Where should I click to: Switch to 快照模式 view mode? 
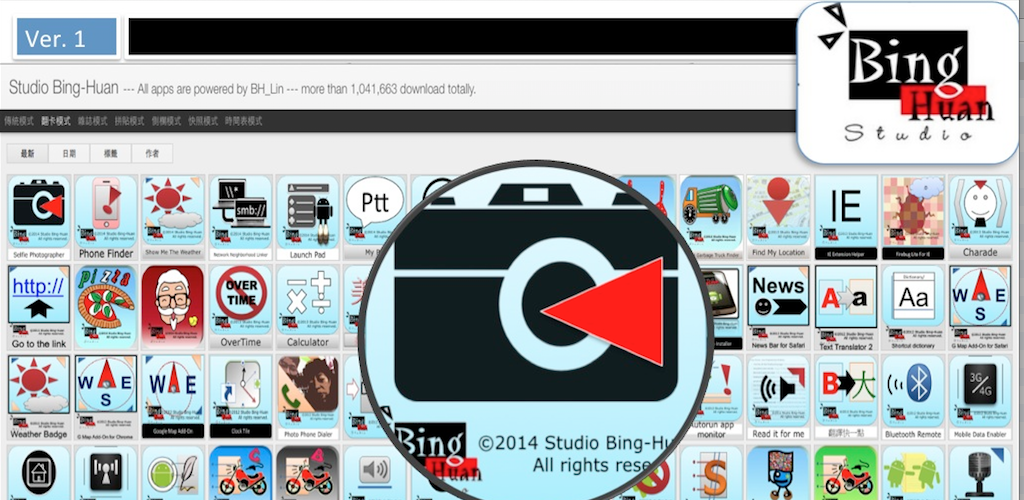click(203, 121)
